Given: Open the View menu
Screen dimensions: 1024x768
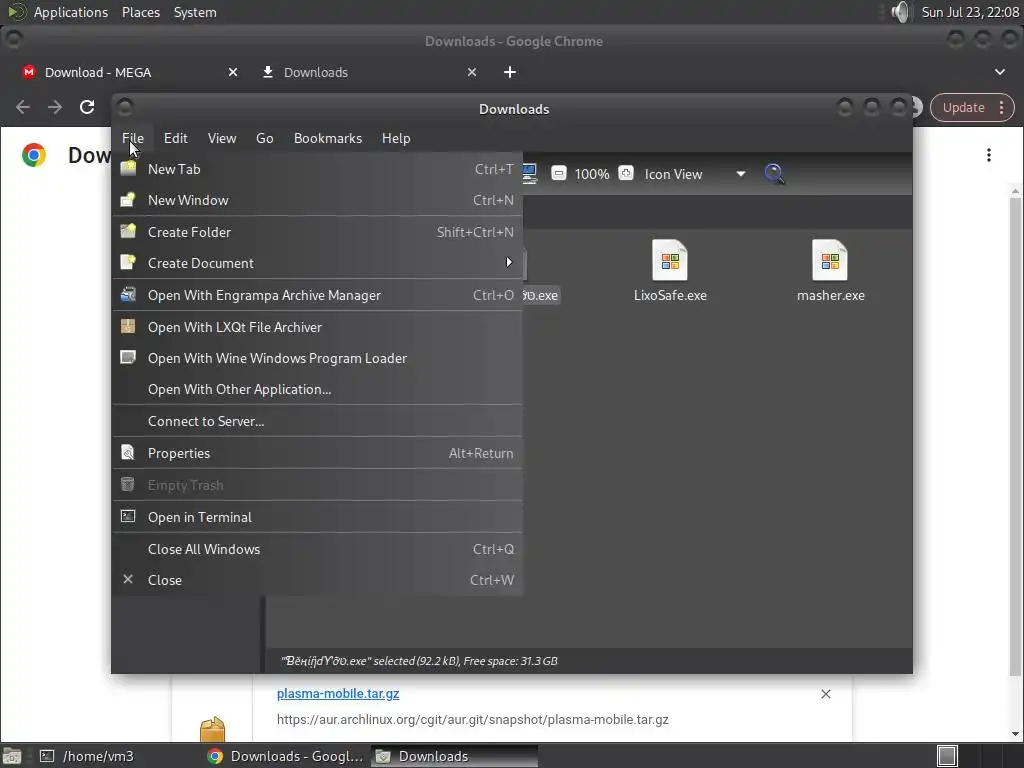Looking at the screenshot, I should (x=222, y=138).
